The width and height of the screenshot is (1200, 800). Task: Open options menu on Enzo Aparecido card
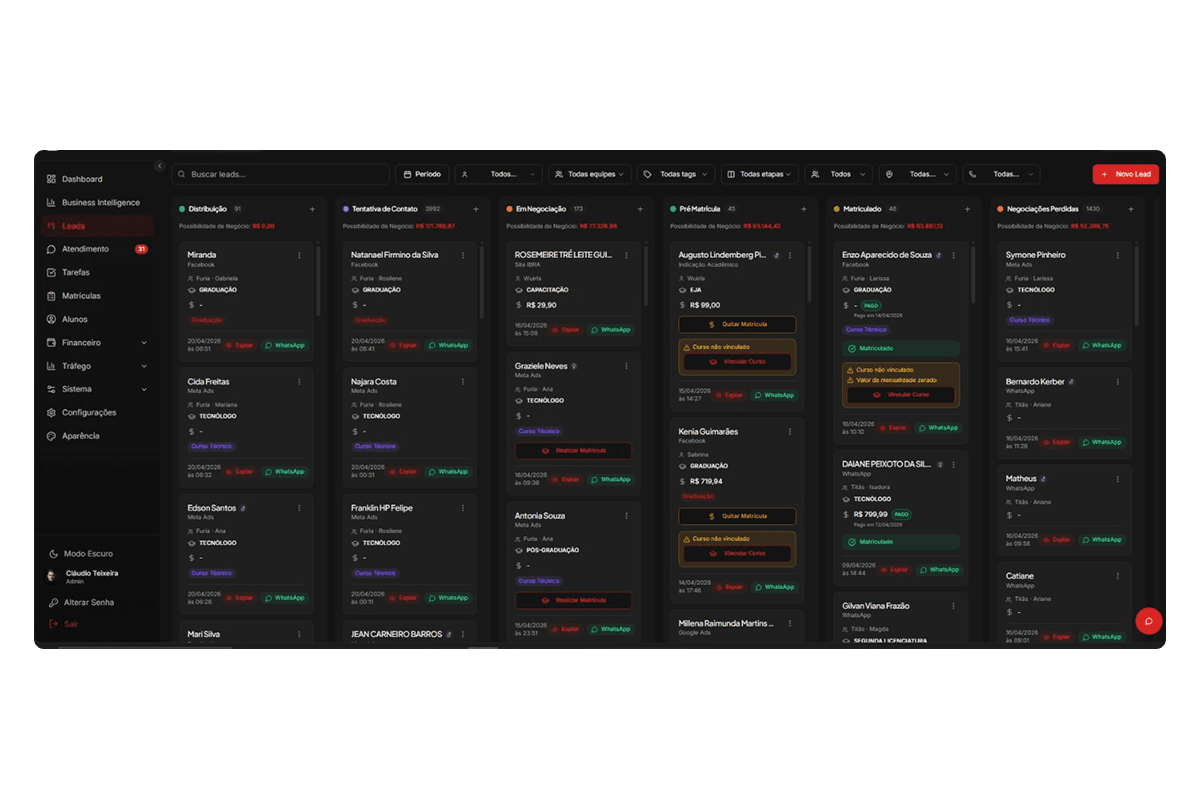point(953,255)
